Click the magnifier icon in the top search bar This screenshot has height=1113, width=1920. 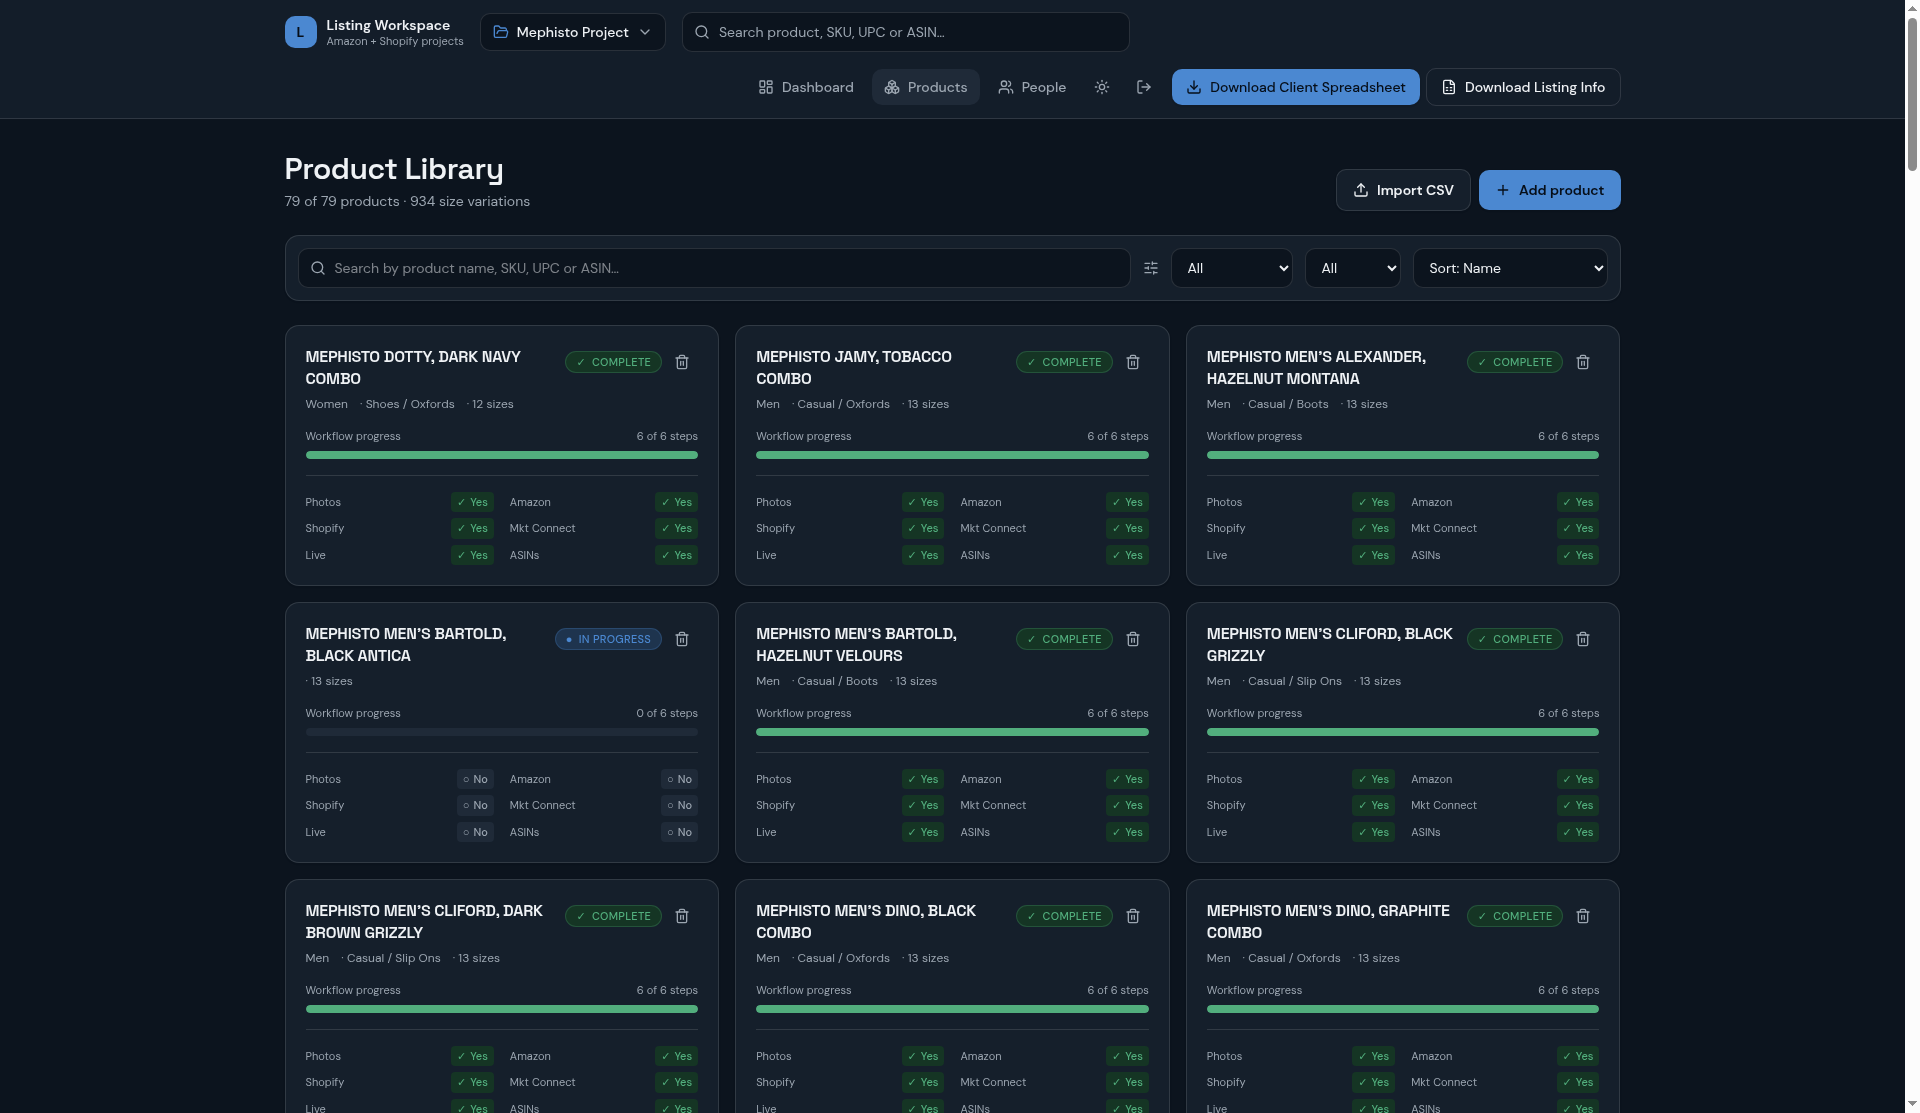(702, 32)
